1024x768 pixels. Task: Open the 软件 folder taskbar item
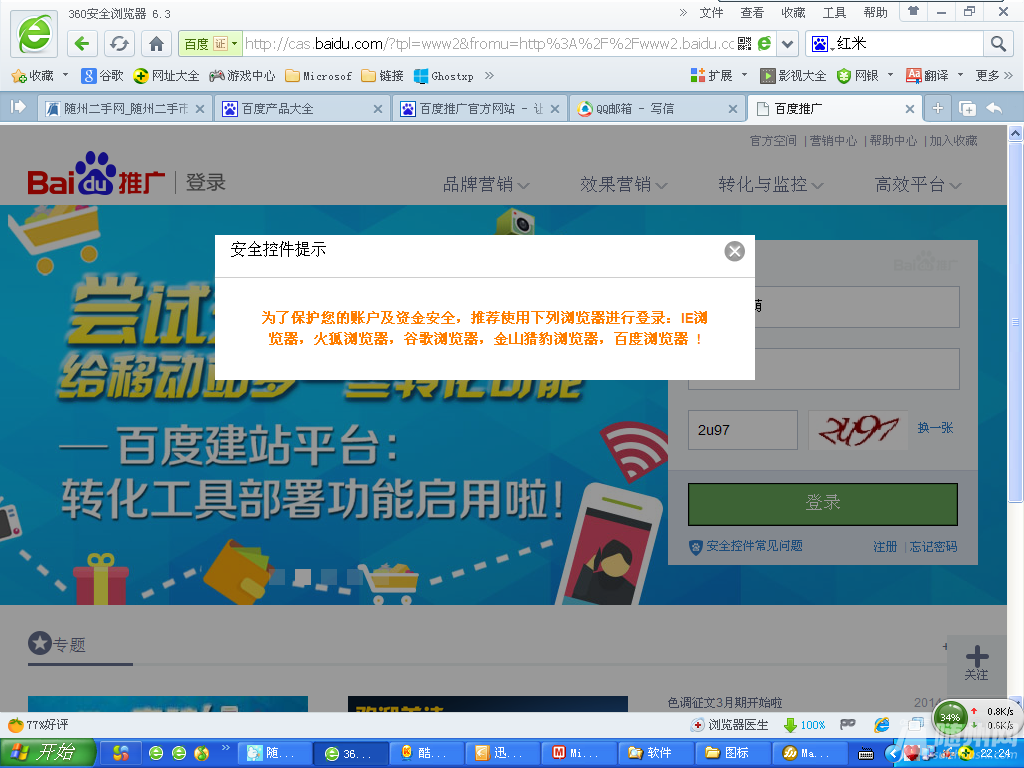point(656,753)
